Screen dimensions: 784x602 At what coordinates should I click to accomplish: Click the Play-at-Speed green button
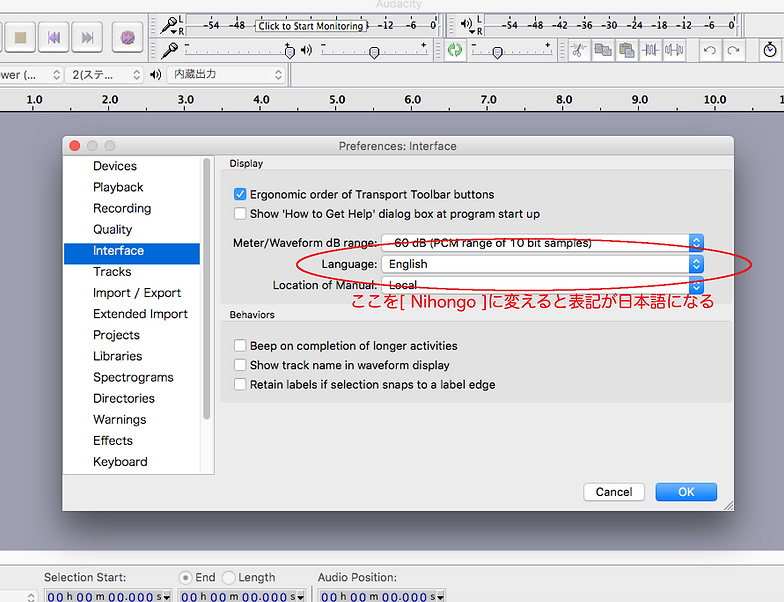tap(454, 50)
